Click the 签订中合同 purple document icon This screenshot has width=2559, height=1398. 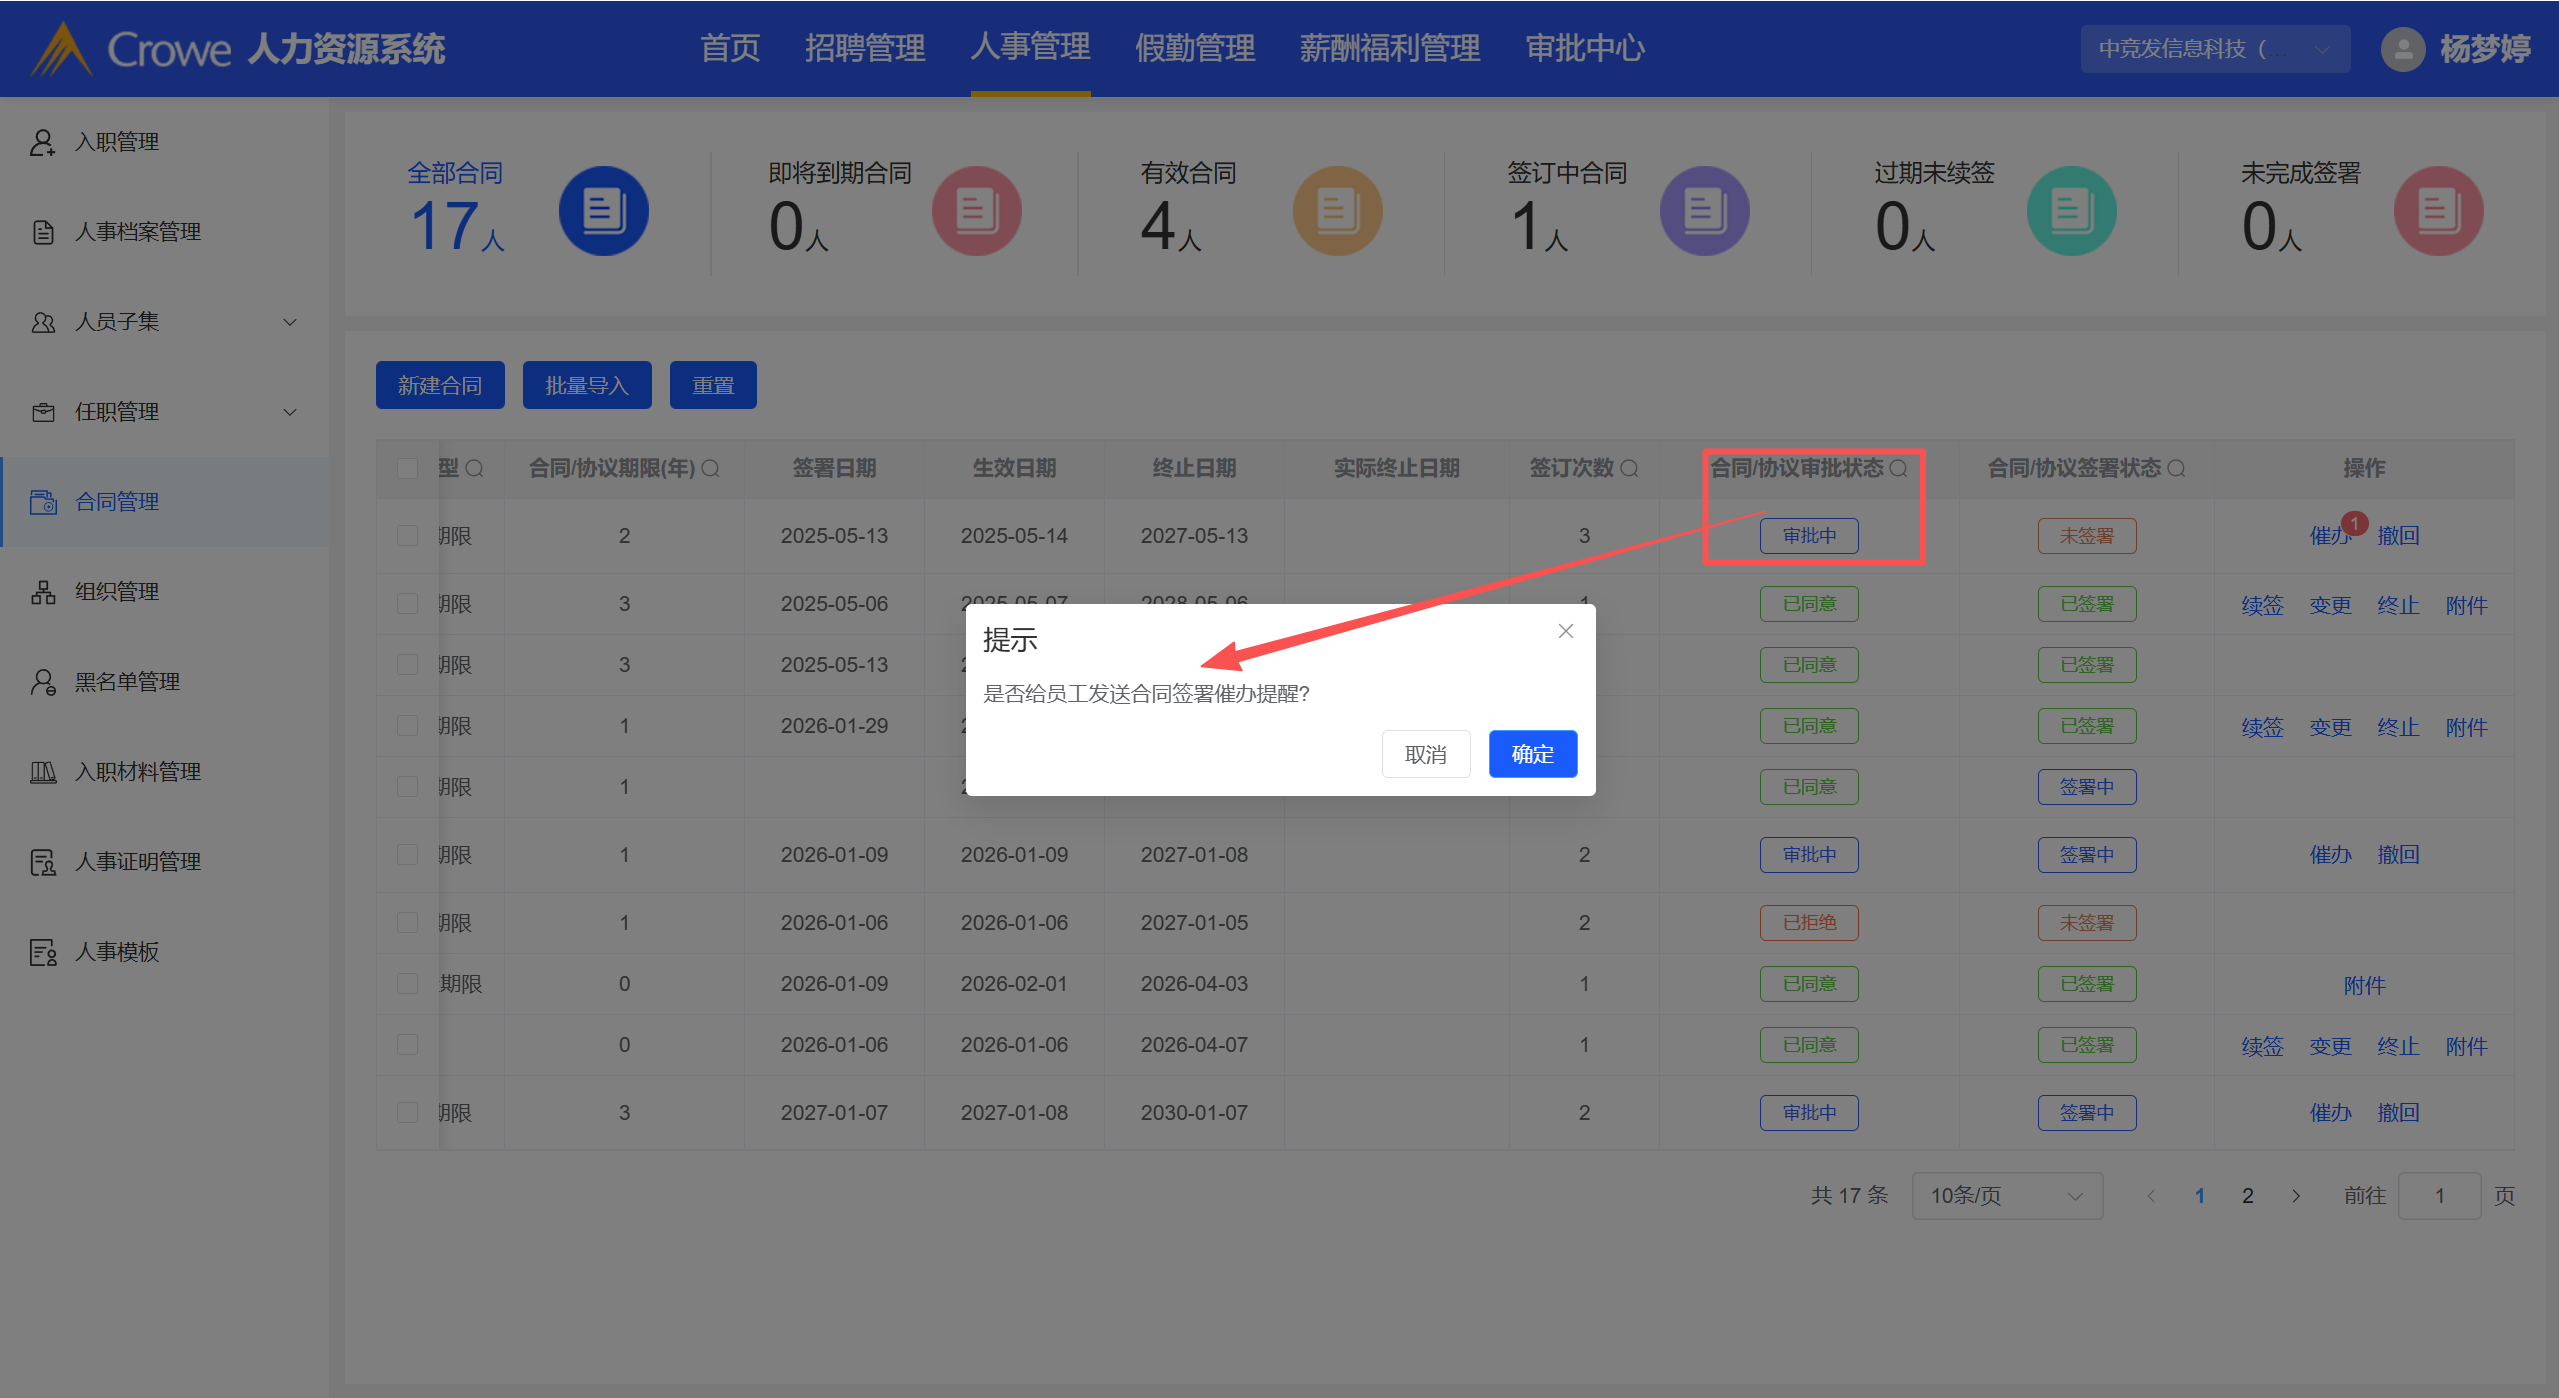coord(1704,211)
